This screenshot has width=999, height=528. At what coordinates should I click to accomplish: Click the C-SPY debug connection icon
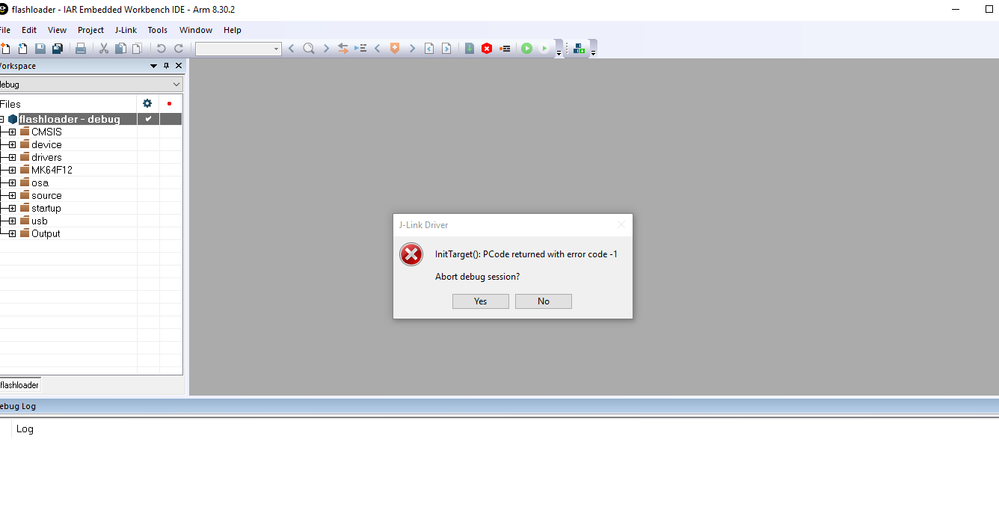(579, 48)
